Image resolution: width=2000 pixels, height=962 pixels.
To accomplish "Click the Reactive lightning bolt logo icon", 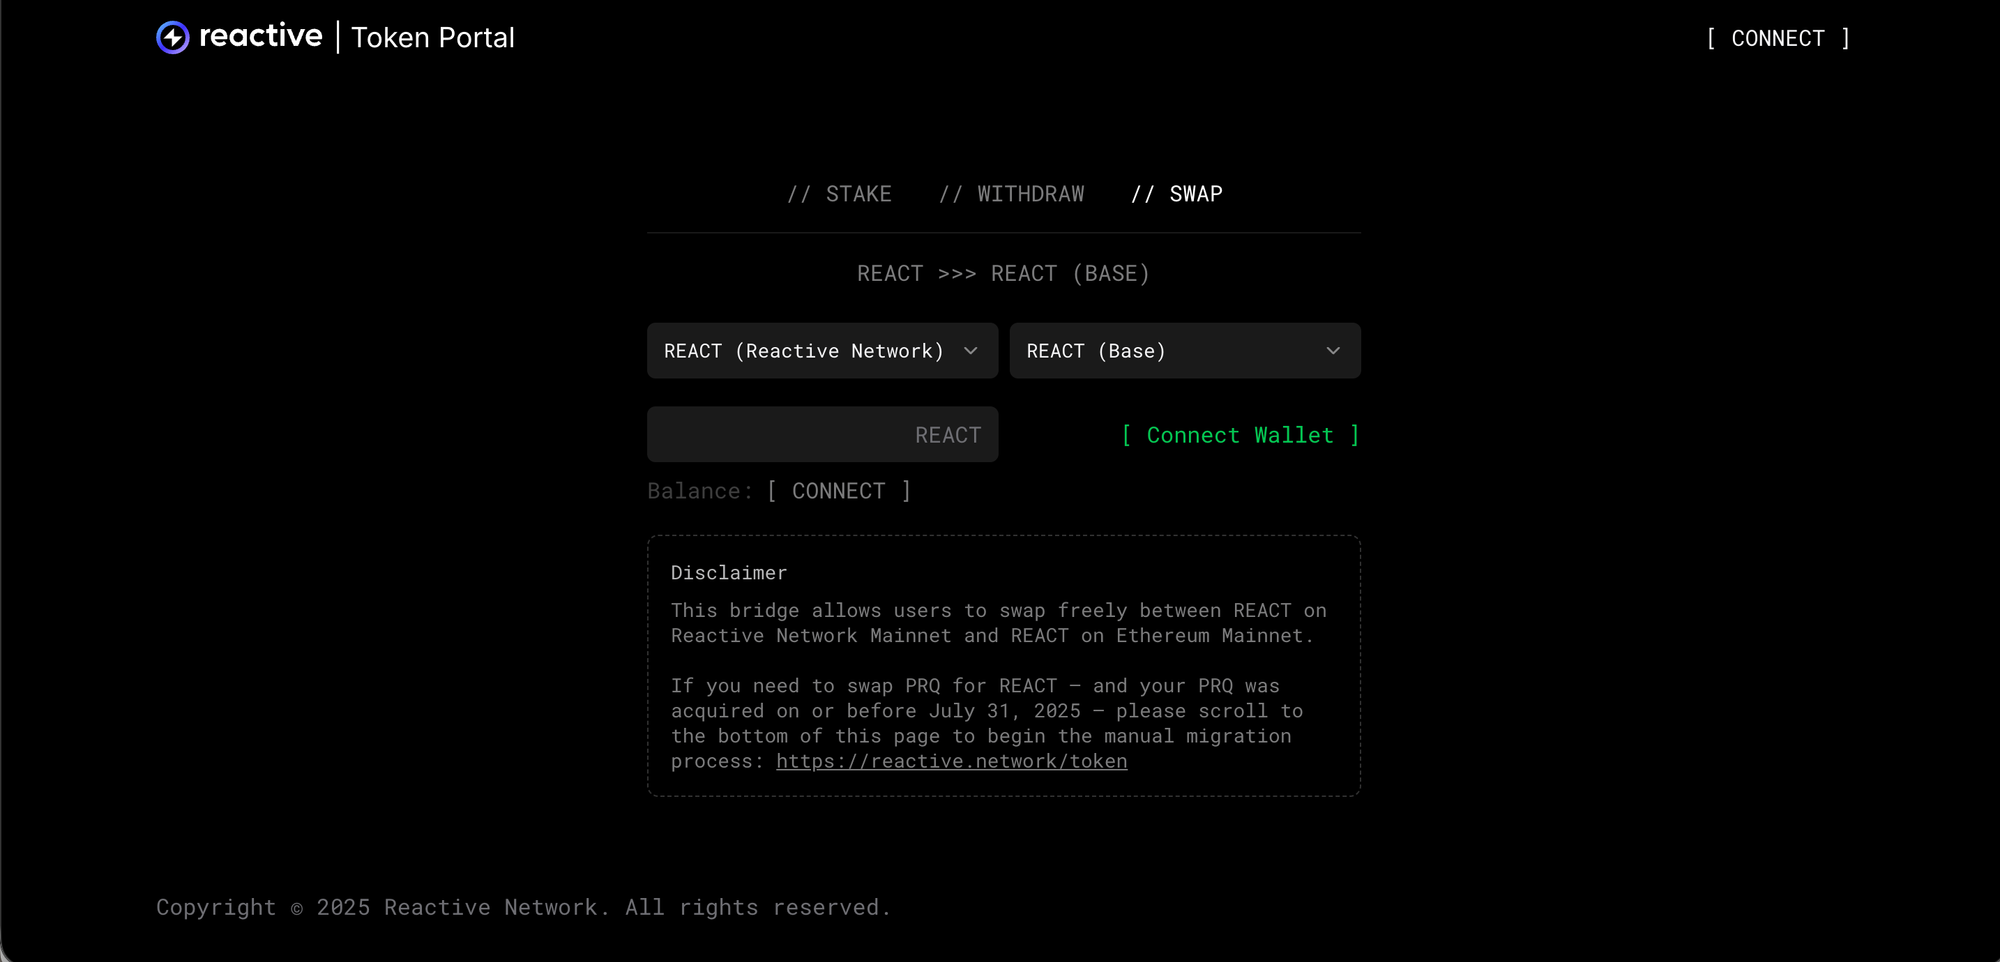I will 173,38.
